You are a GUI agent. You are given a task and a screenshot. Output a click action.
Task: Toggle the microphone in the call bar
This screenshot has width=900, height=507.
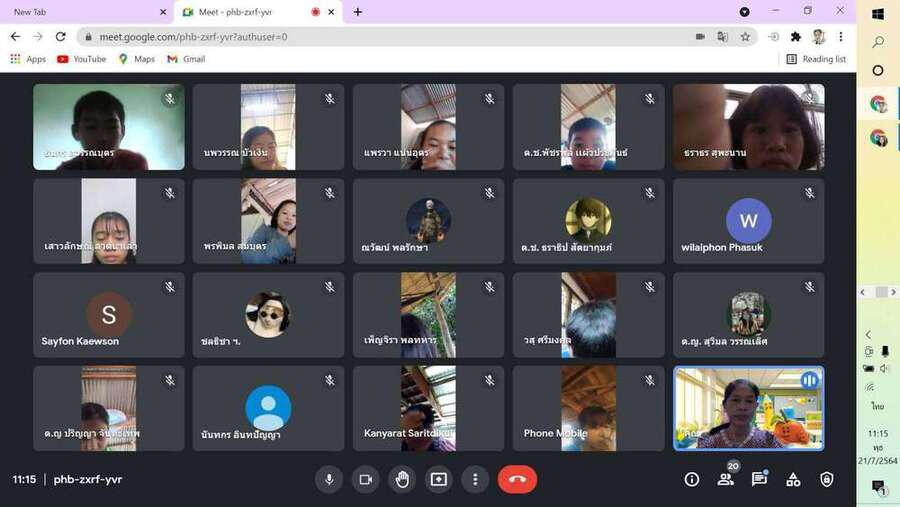(328, 479)
